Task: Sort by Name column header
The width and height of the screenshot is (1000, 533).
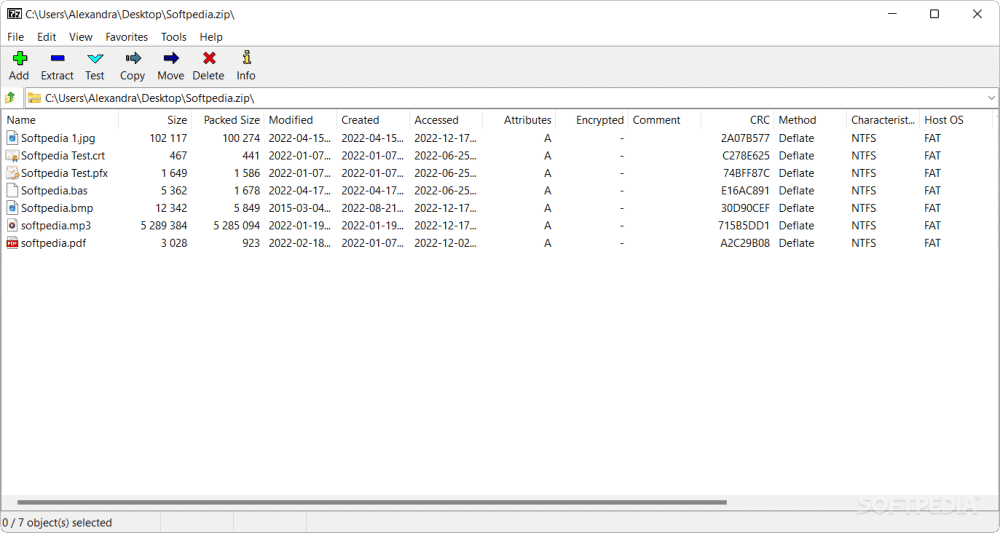Action: pos(60,120)
